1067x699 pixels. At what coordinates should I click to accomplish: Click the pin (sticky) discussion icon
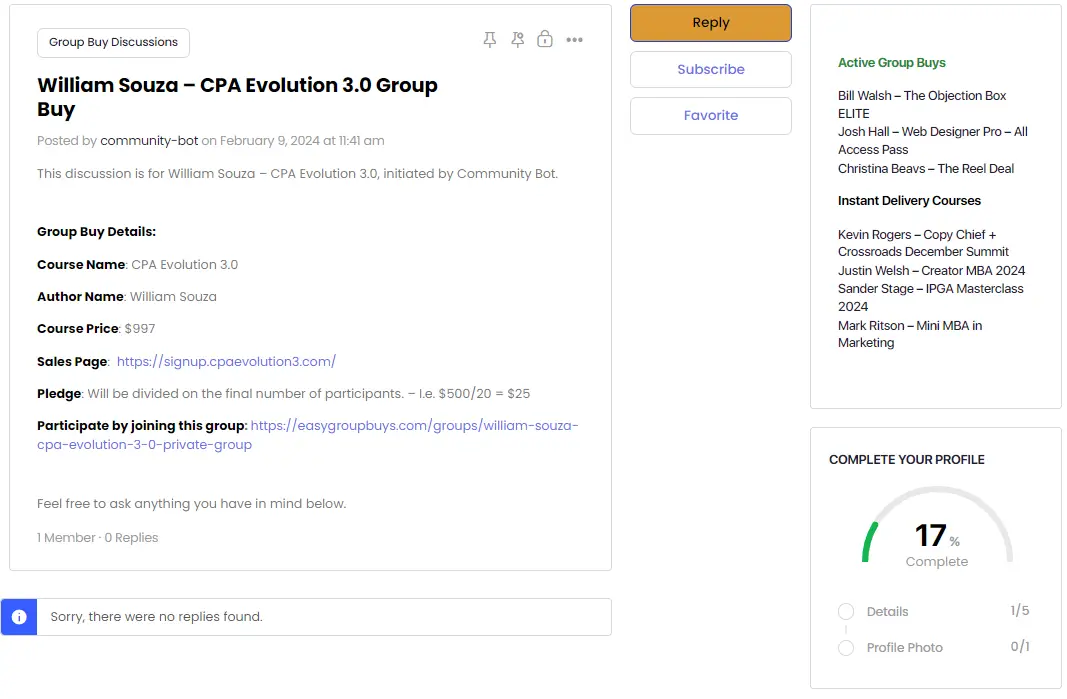(x=489, y=40)
